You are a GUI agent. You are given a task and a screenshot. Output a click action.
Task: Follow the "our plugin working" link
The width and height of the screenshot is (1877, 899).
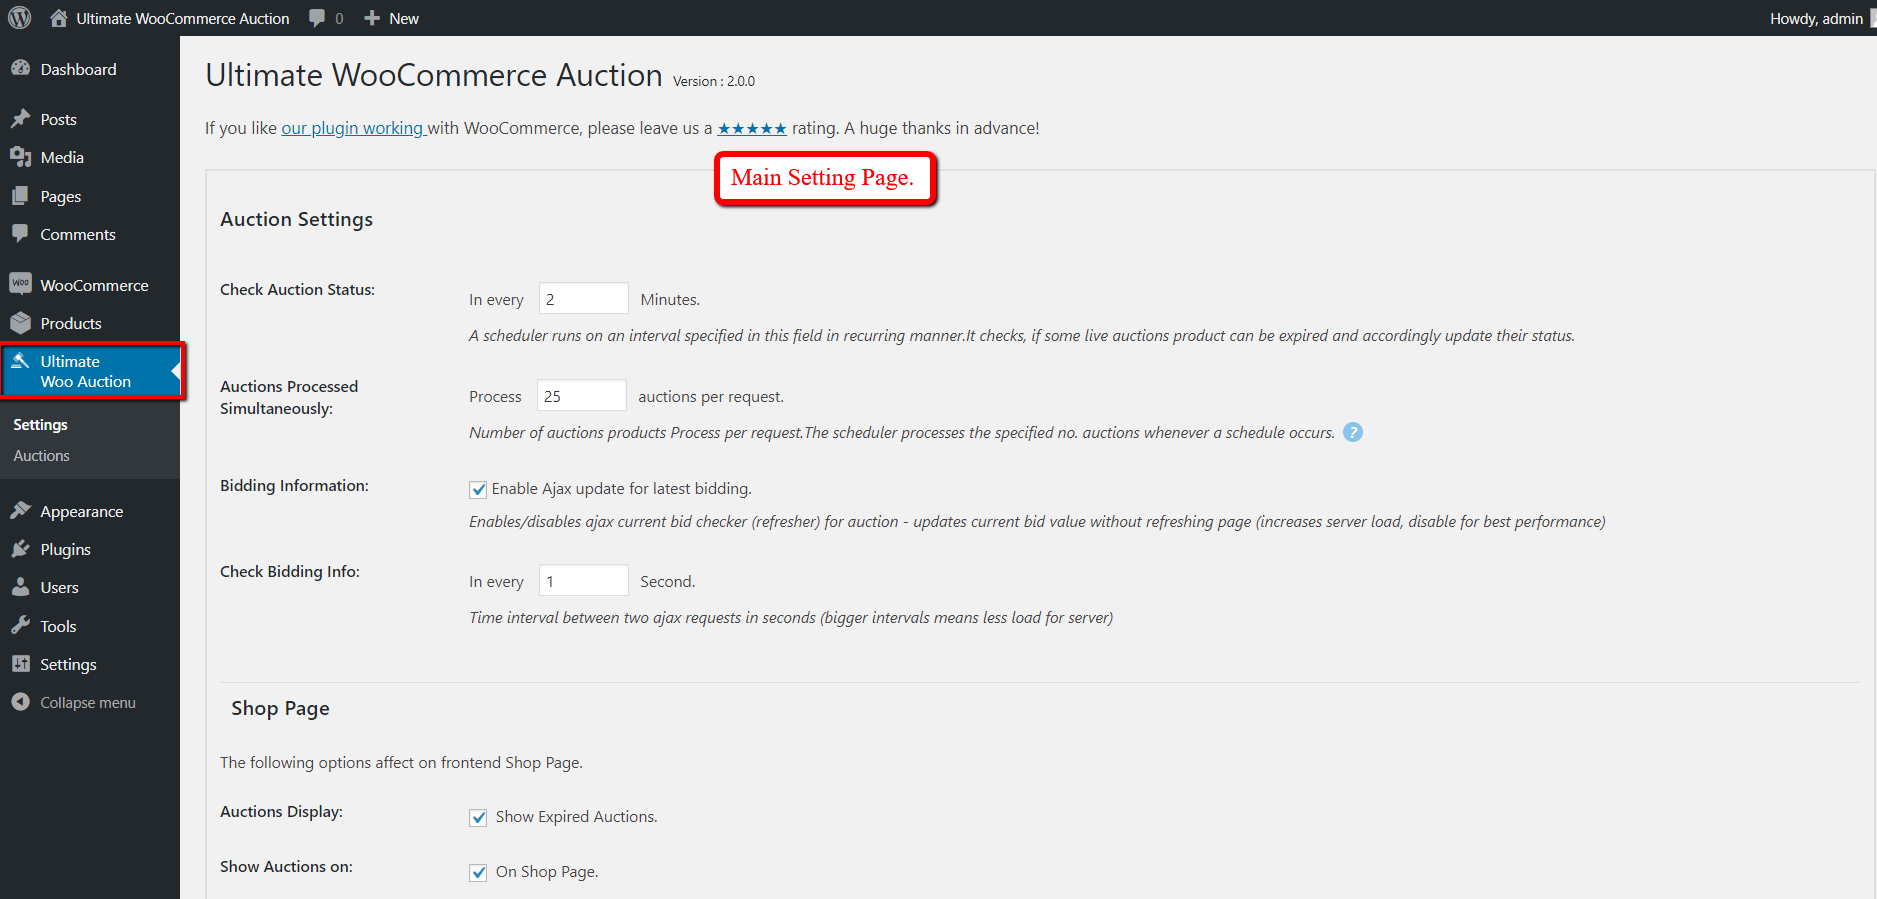pyautogui.click(x=353, y=128)
